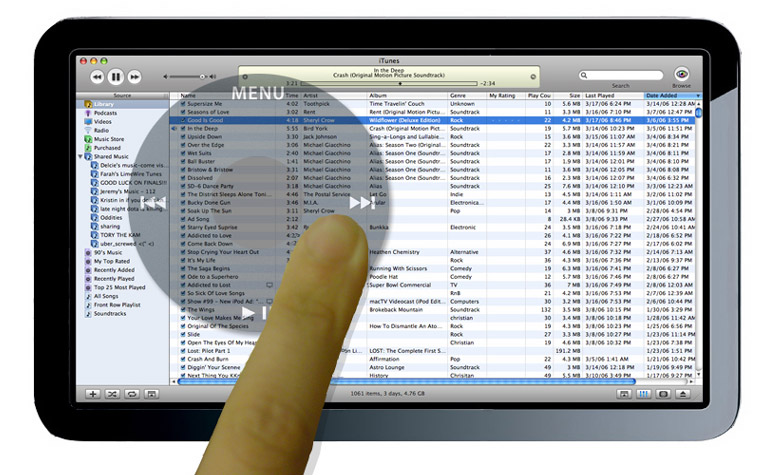Select the Good Is Good song row
775x475 pixels.
pos(432,120)
